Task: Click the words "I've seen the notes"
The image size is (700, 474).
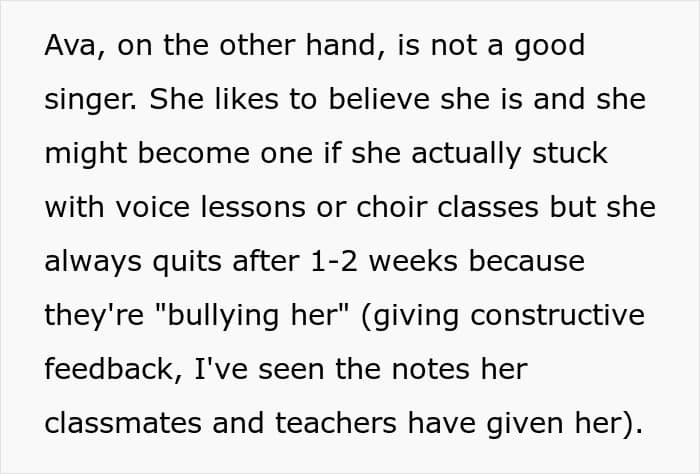Action: point(332,369)
